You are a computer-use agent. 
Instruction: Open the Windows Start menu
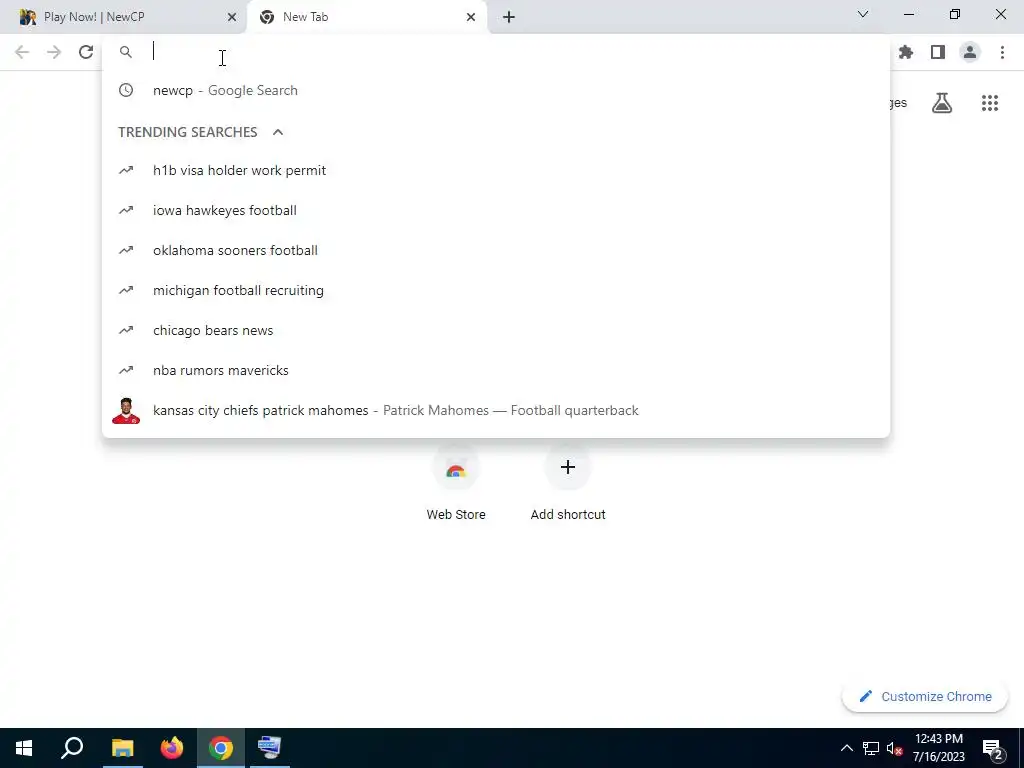coord(24,748)
